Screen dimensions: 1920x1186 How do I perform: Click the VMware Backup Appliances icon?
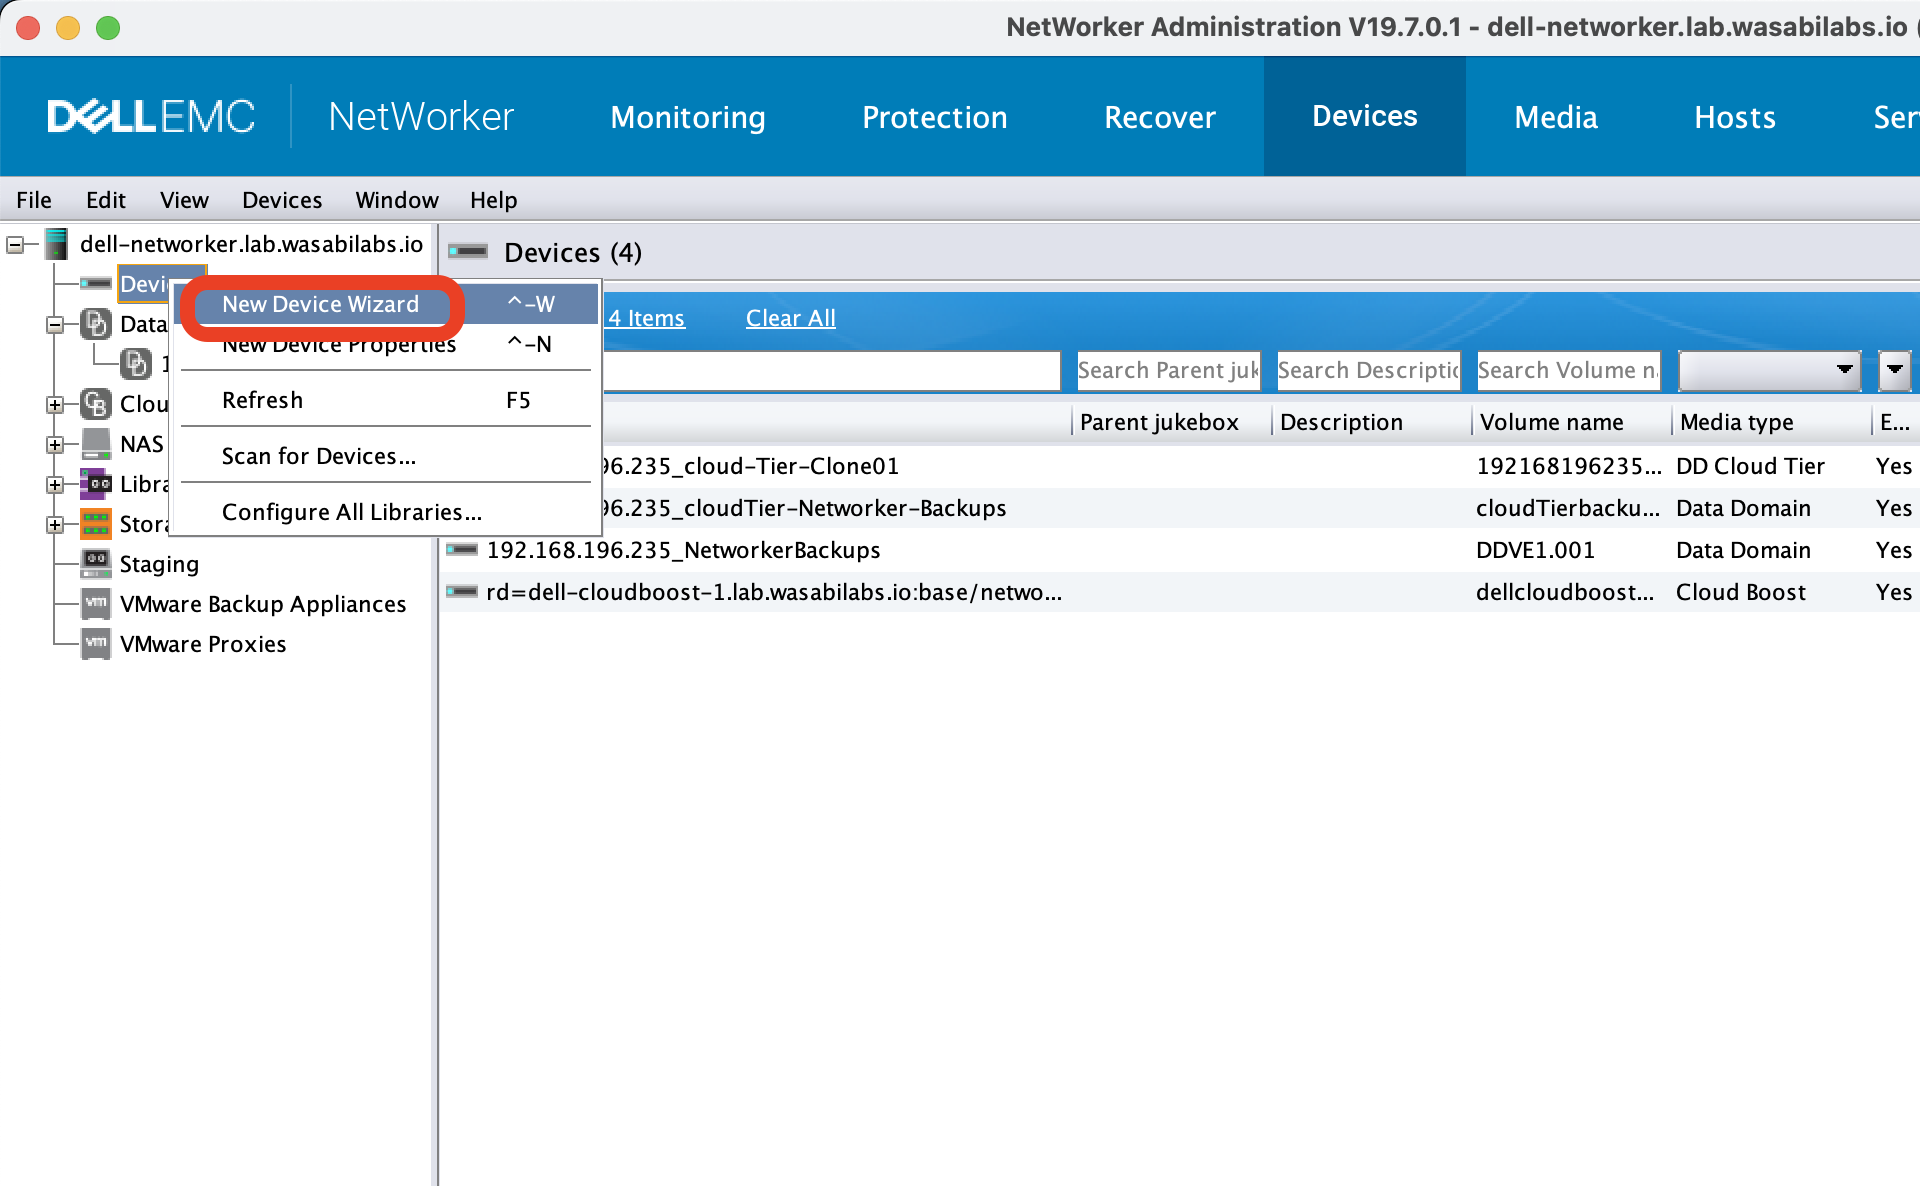[97, 601]
